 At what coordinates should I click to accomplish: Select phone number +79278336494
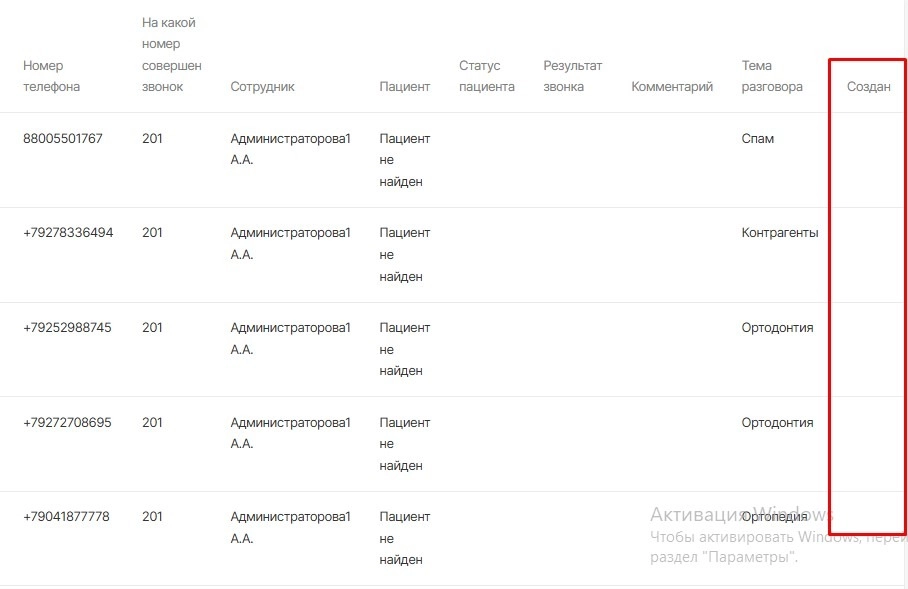pyautogui.click(x=68, y=233)
